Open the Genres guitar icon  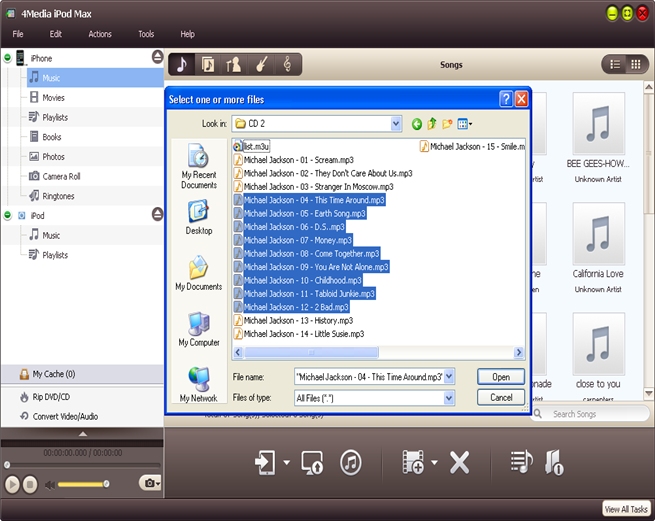(x=261, y=65)
